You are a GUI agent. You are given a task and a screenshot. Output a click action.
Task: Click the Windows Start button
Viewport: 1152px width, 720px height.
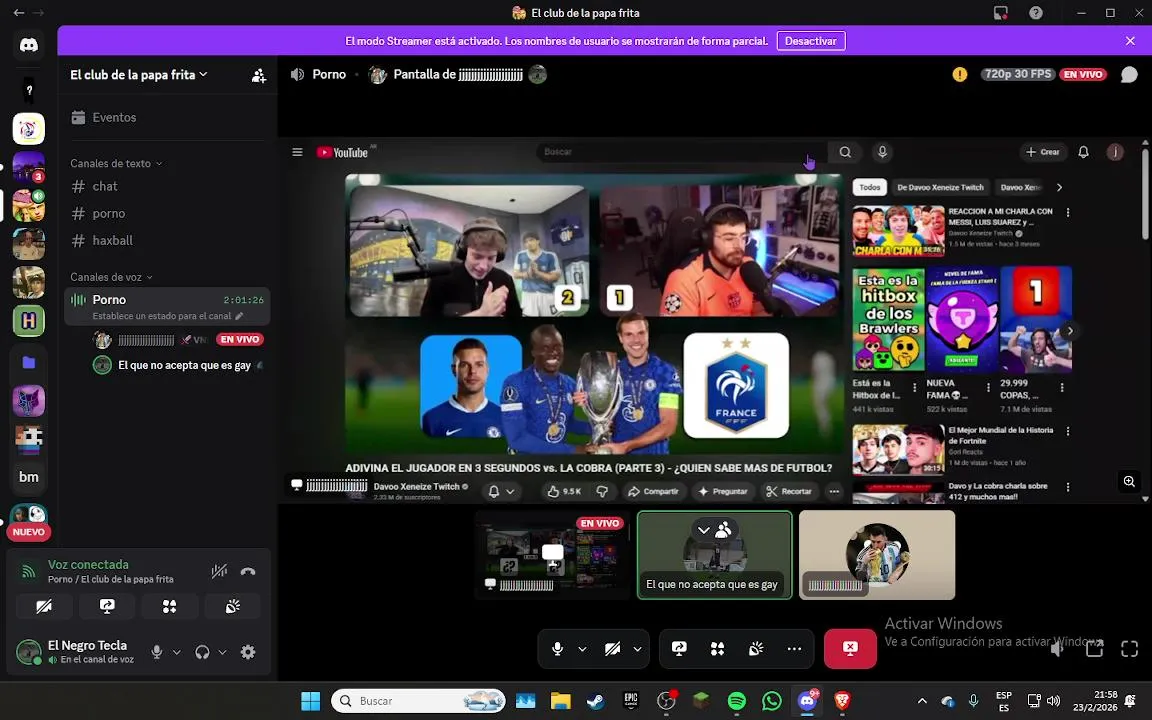[311, 701]
